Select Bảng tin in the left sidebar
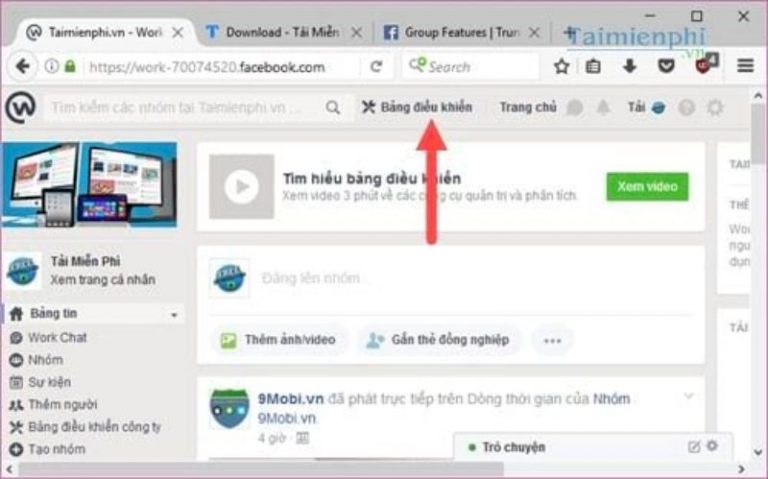768x479 pixels. 93,313
